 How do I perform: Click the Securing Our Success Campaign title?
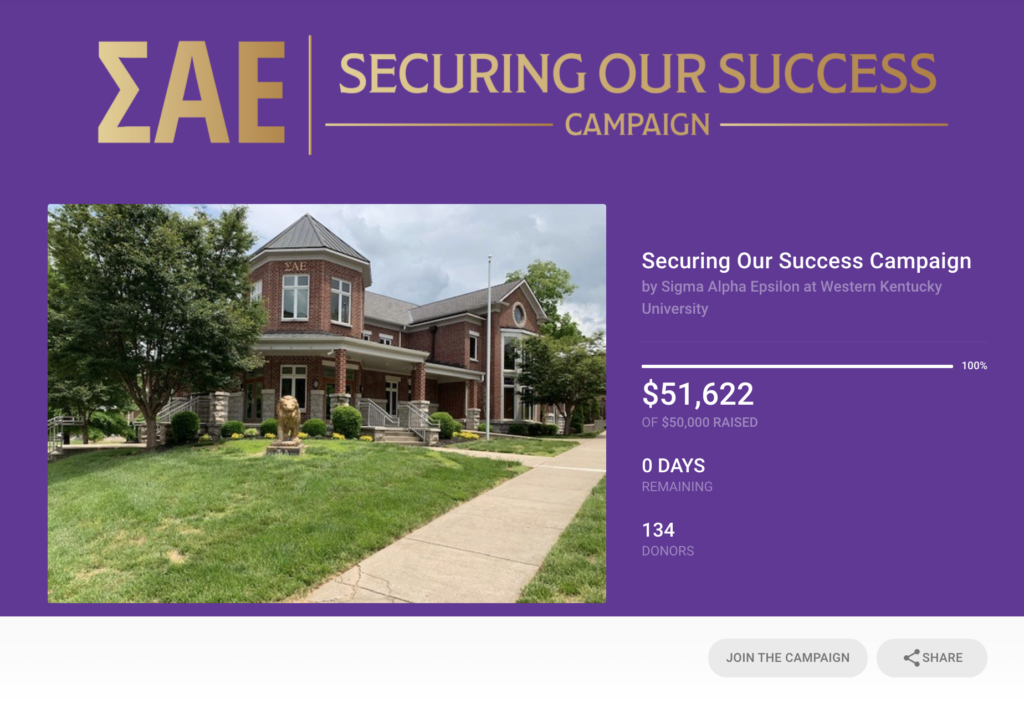click(806, 261)
